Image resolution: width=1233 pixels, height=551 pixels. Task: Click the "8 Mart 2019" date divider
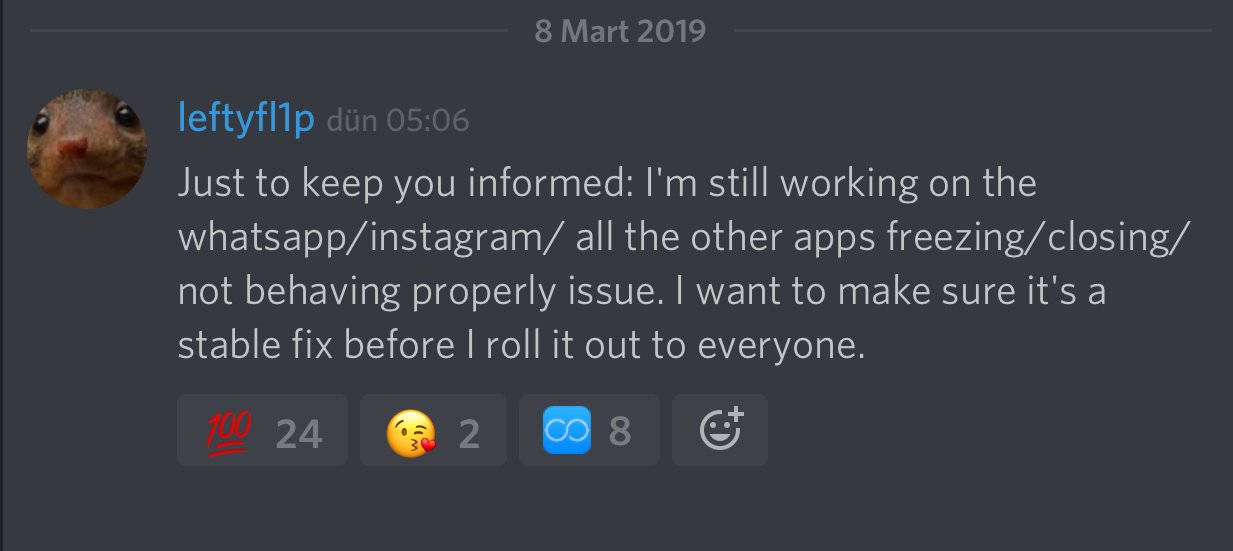pyautogui.click(x=620, y=31)
